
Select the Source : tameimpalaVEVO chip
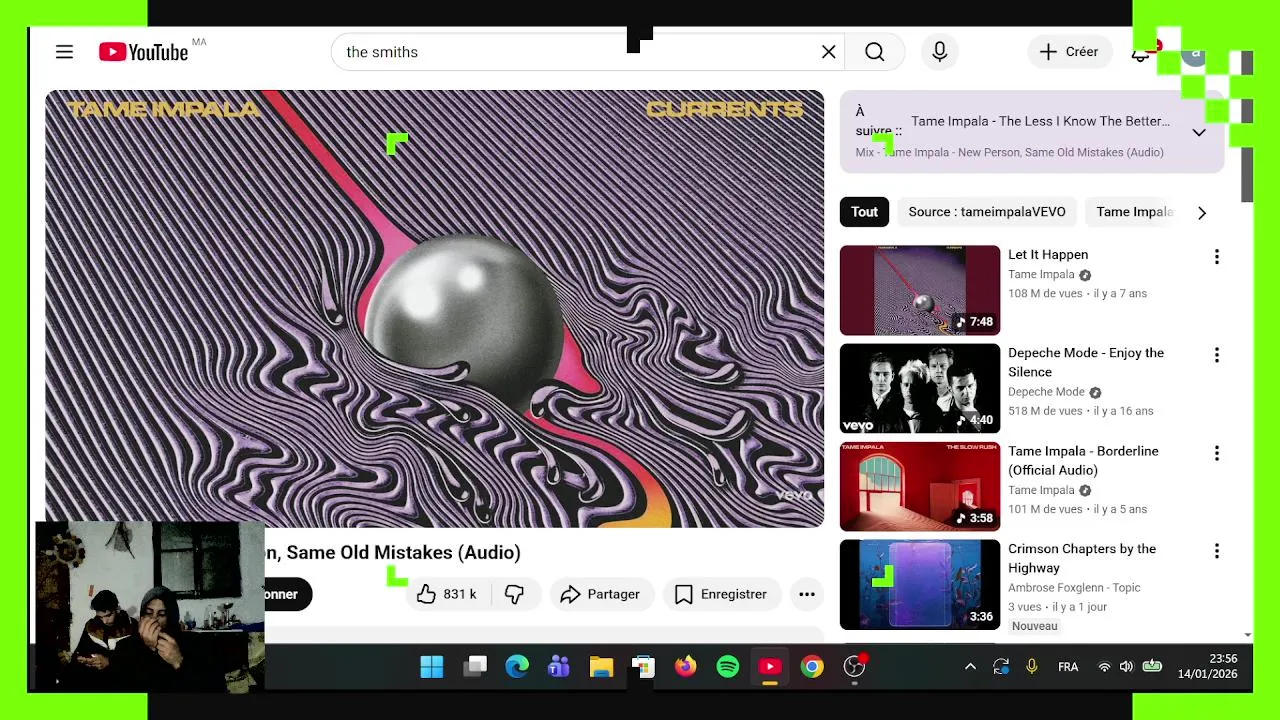coord(987,212)
